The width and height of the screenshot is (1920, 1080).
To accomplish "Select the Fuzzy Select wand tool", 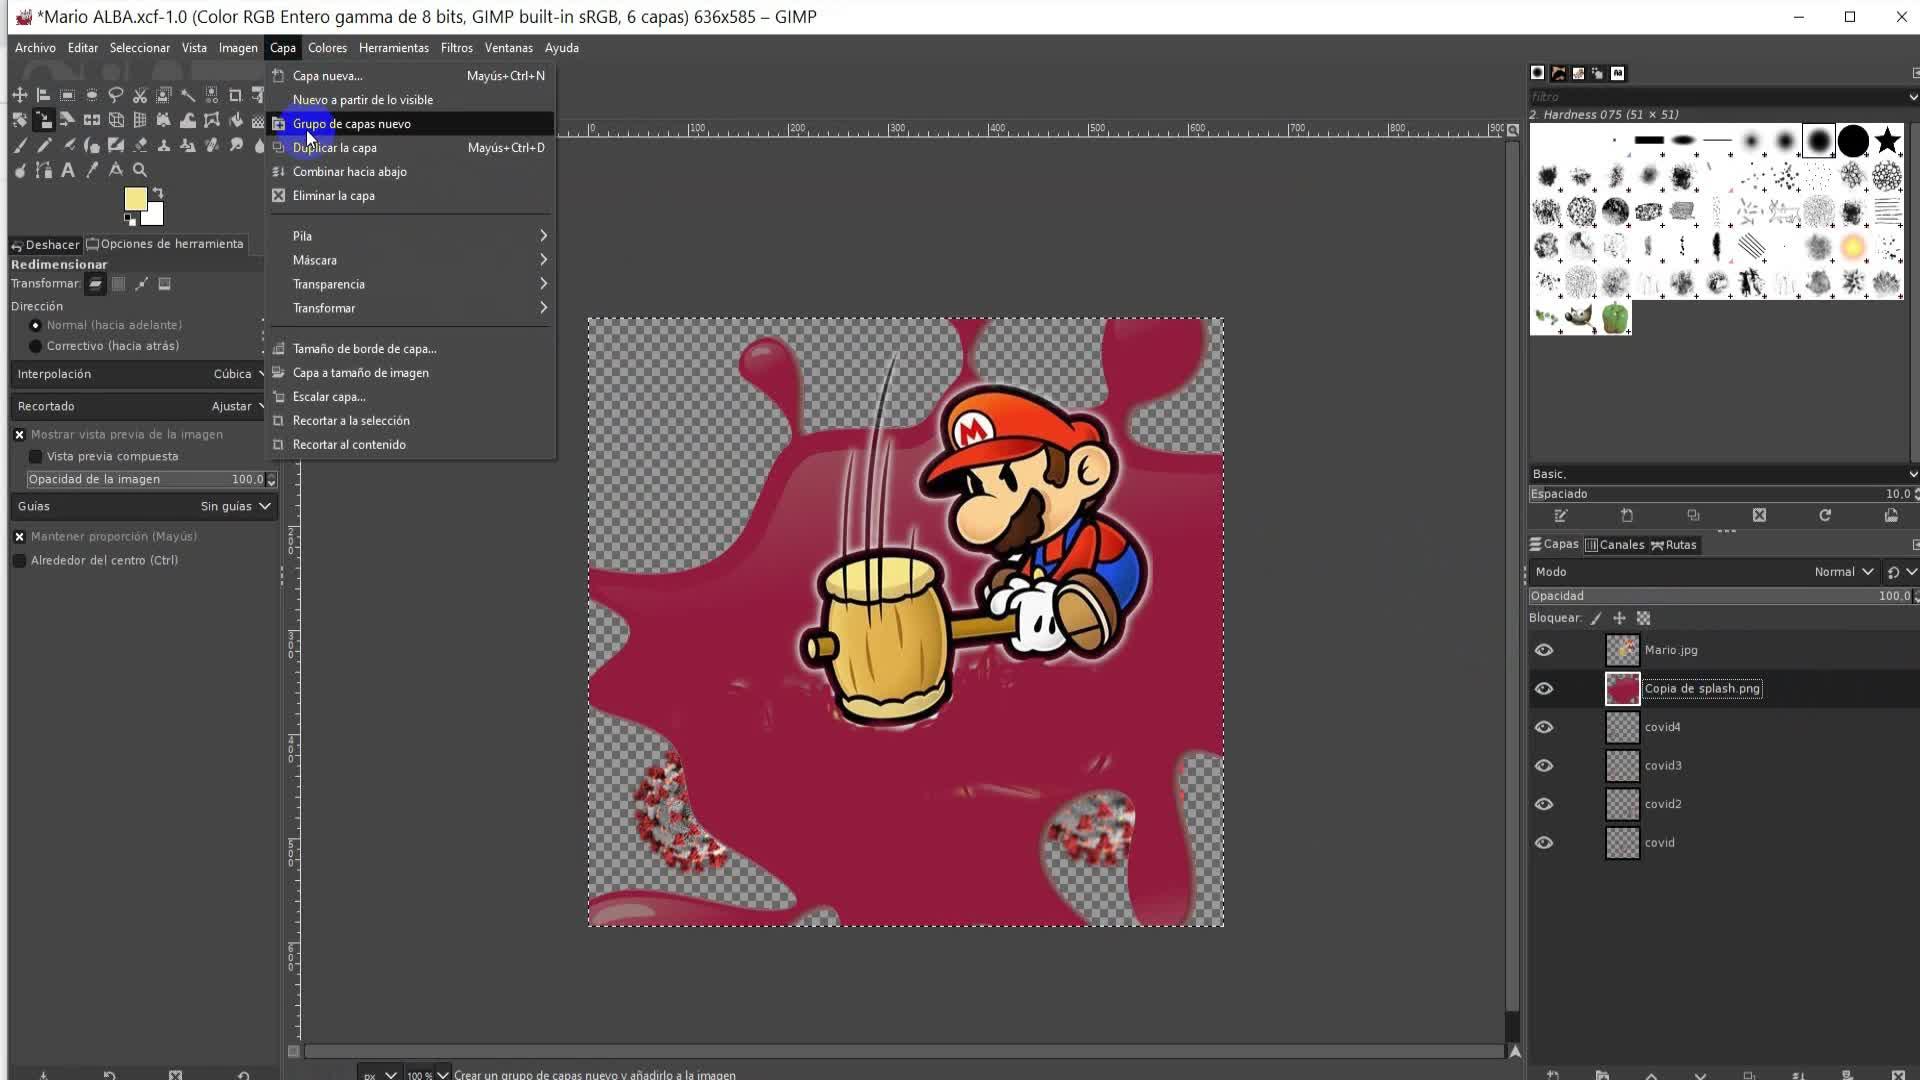I will coord(187,95).
